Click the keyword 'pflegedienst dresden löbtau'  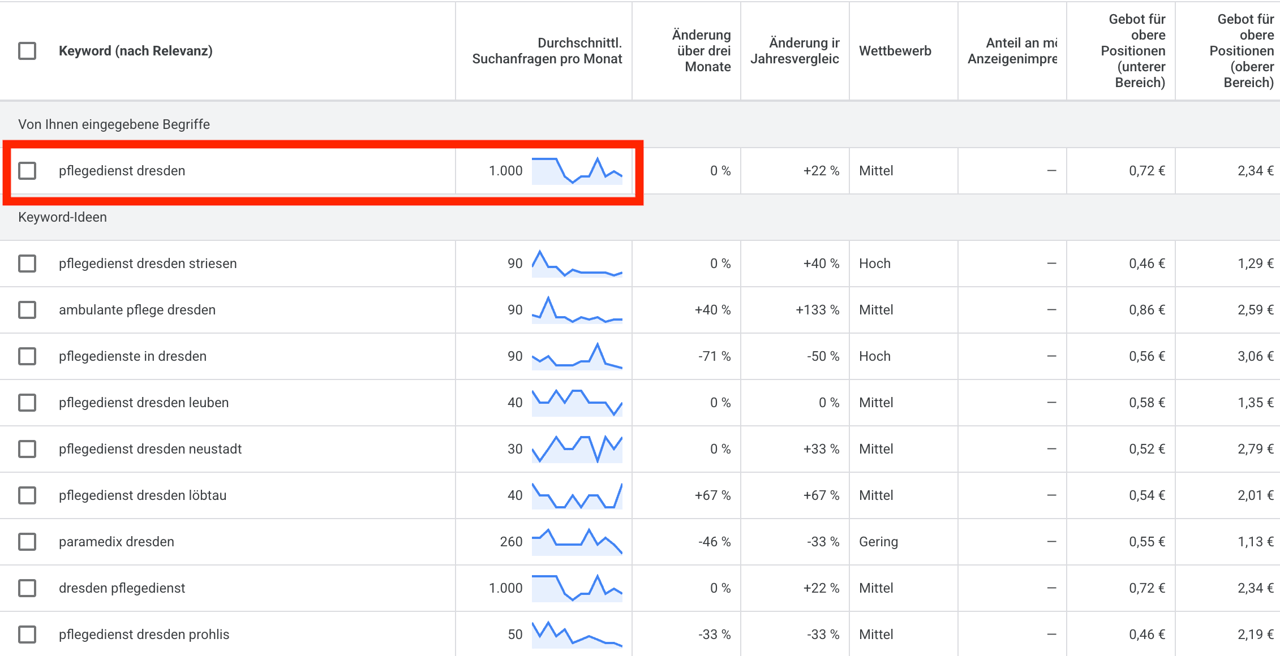click(143, 495)
